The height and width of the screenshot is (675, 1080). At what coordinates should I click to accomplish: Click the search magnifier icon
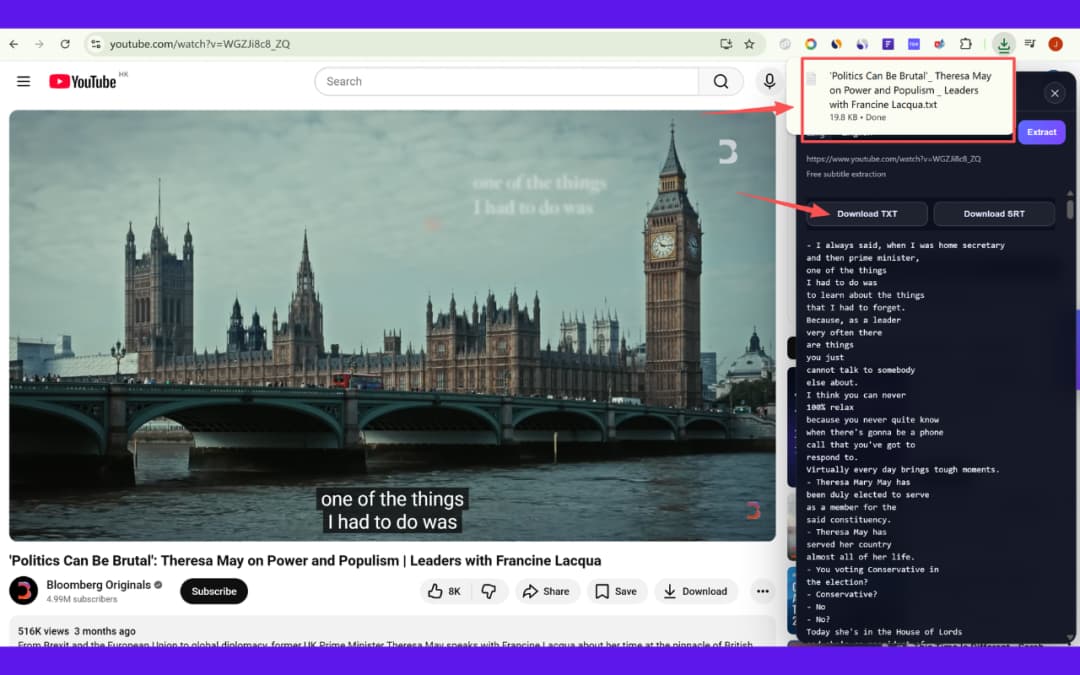(720, 81)
